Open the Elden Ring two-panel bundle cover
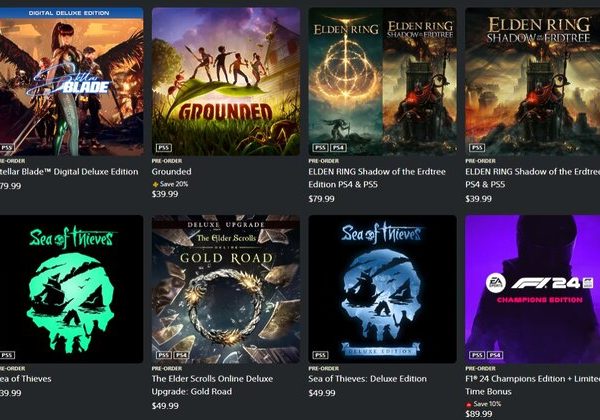 pos(382,81)
